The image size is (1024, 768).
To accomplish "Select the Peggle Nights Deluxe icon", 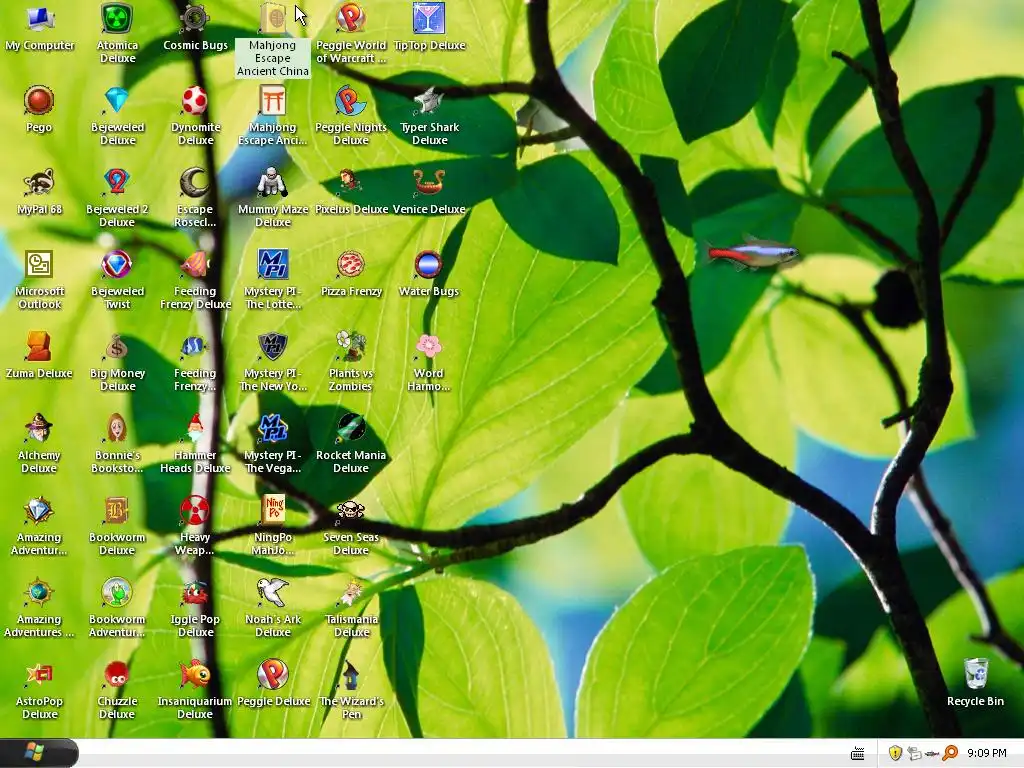I will 351,101.
